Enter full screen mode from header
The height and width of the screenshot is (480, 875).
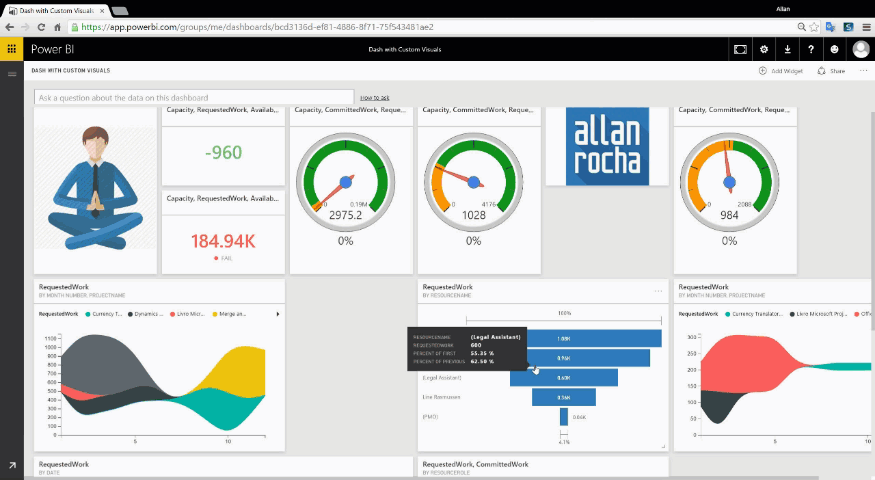pyautogui.click(x=740, y=49)
